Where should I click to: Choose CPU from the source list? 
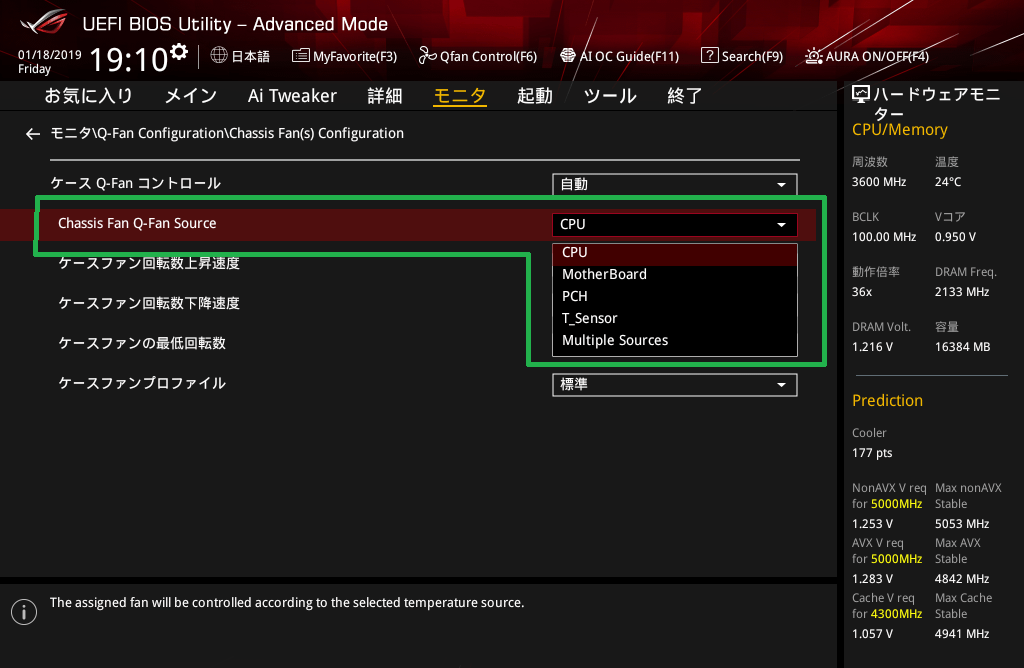675,253
